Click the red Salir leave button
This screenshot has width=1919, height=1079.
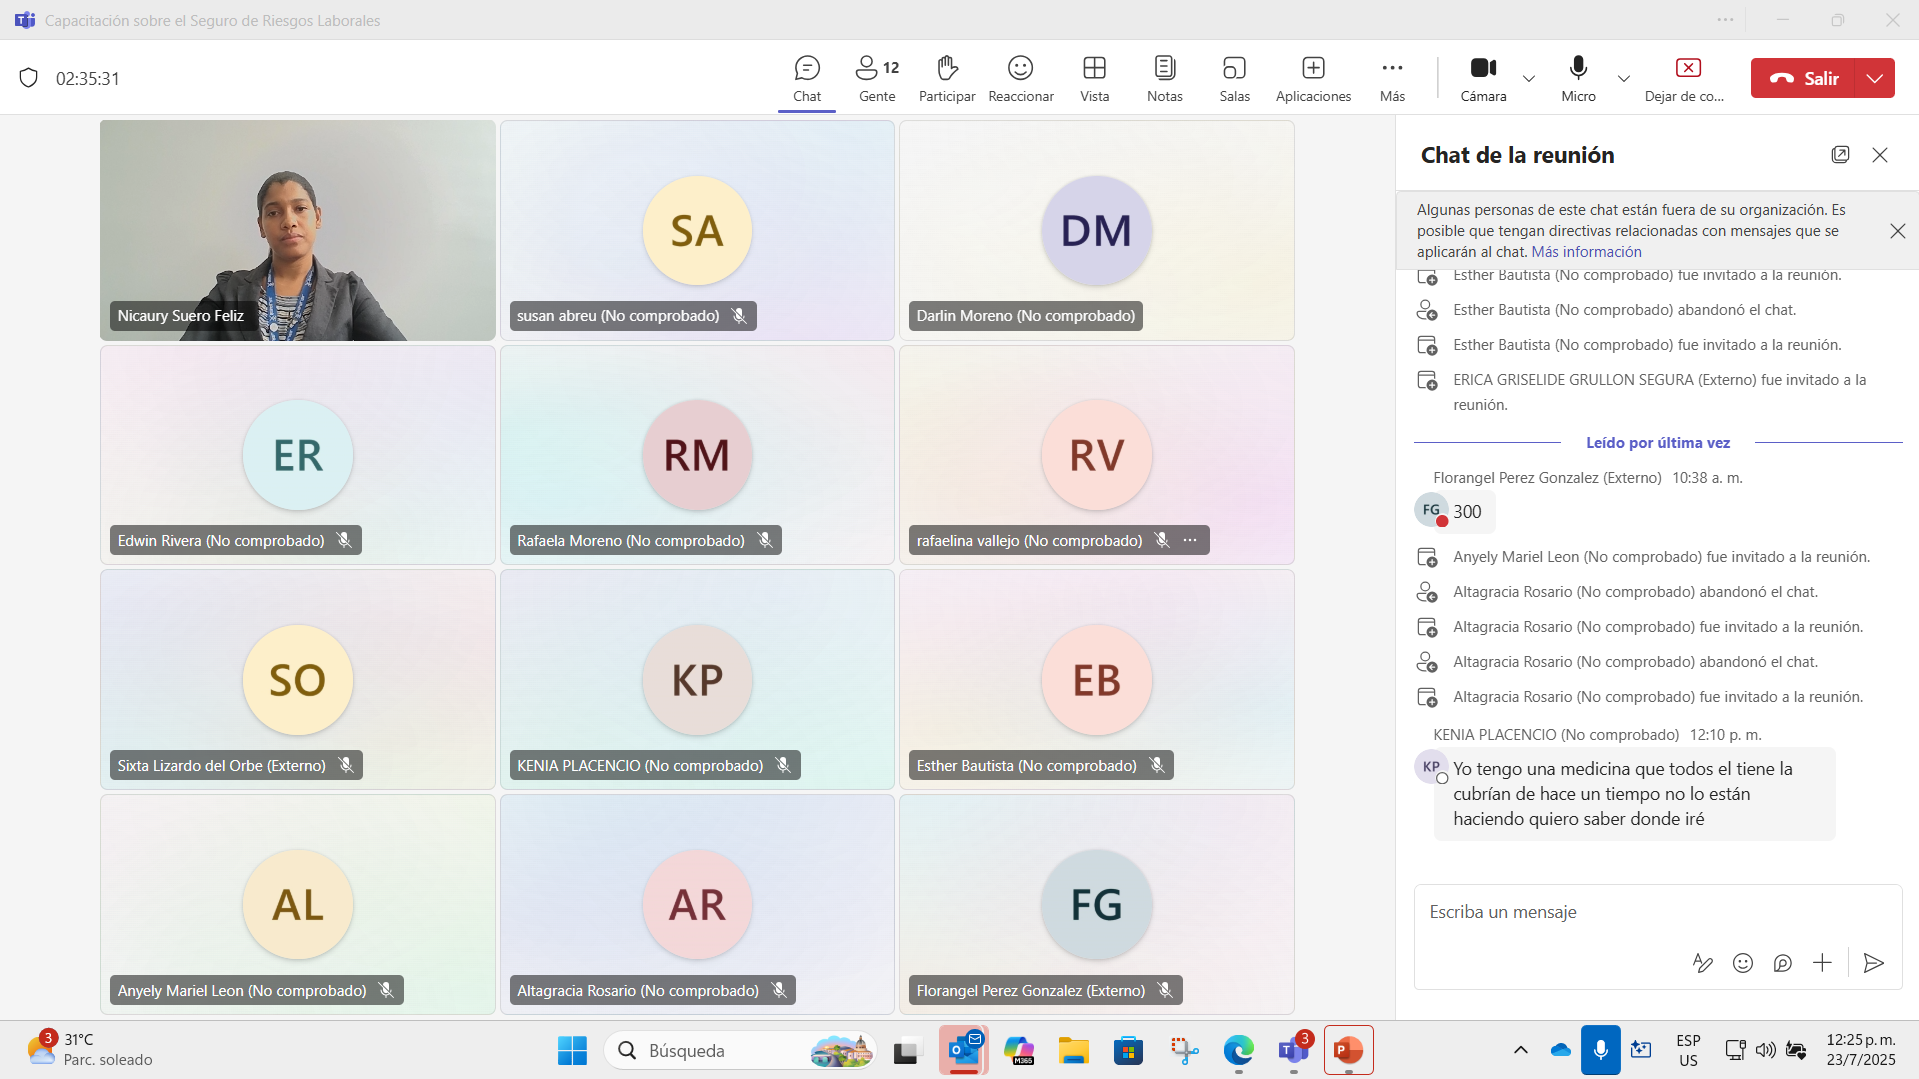[x=1803, y=78]
